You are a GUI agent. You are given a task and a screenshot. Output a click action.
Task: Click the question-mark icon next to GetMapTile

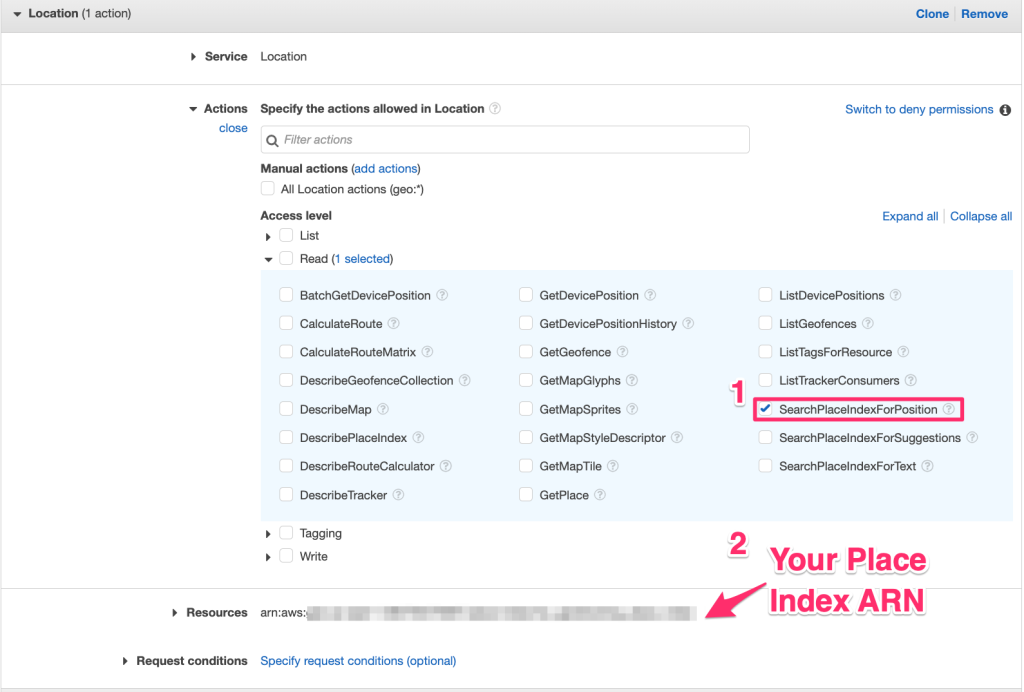pyautogui.click(x=613, y=465)
